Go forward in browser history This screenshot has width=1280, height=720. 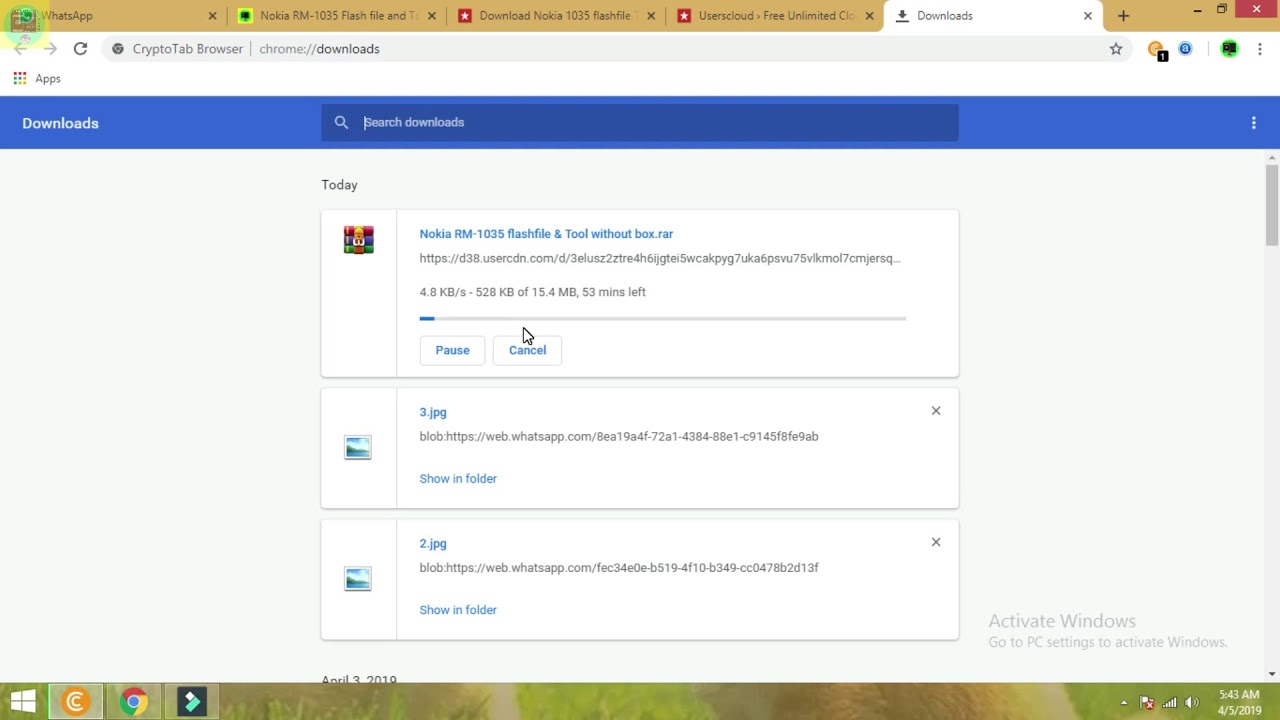(x=50, y=48)
